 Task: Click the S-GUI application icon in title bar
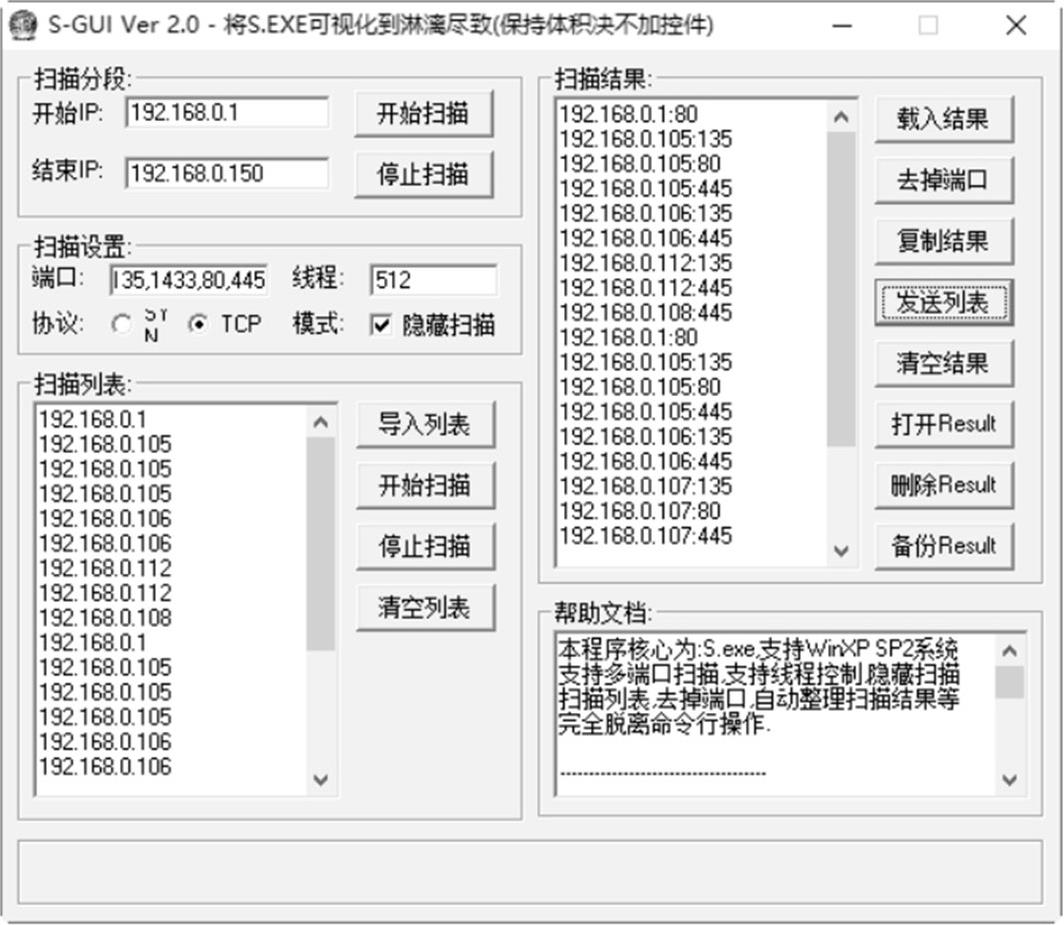tap(23, 25)
